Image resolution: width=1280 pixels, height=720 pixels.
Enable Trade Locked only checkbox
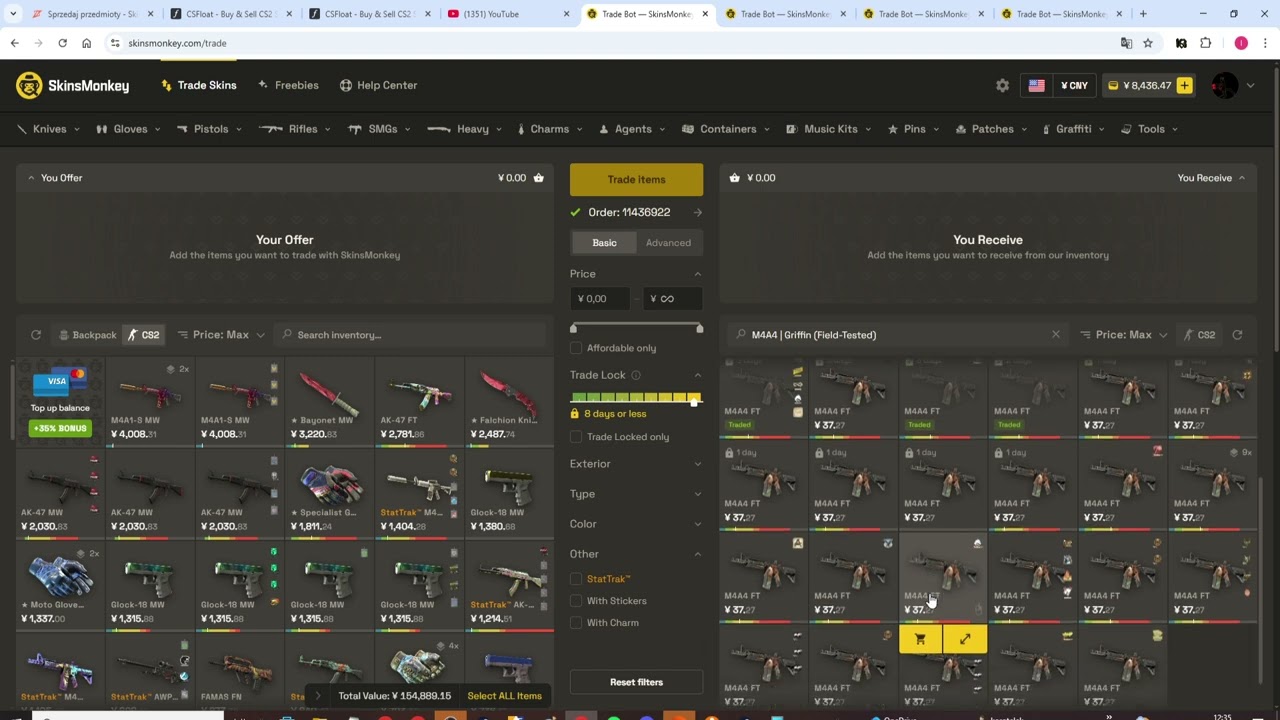tap(576, 437)
